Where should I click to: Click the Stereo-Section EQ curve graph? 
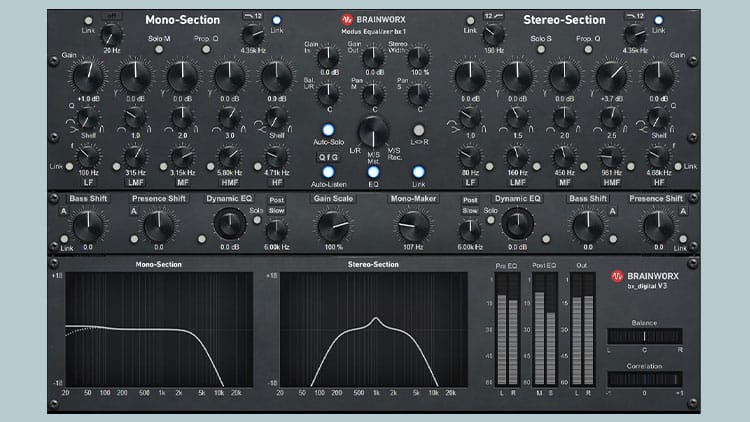(374, 330)
